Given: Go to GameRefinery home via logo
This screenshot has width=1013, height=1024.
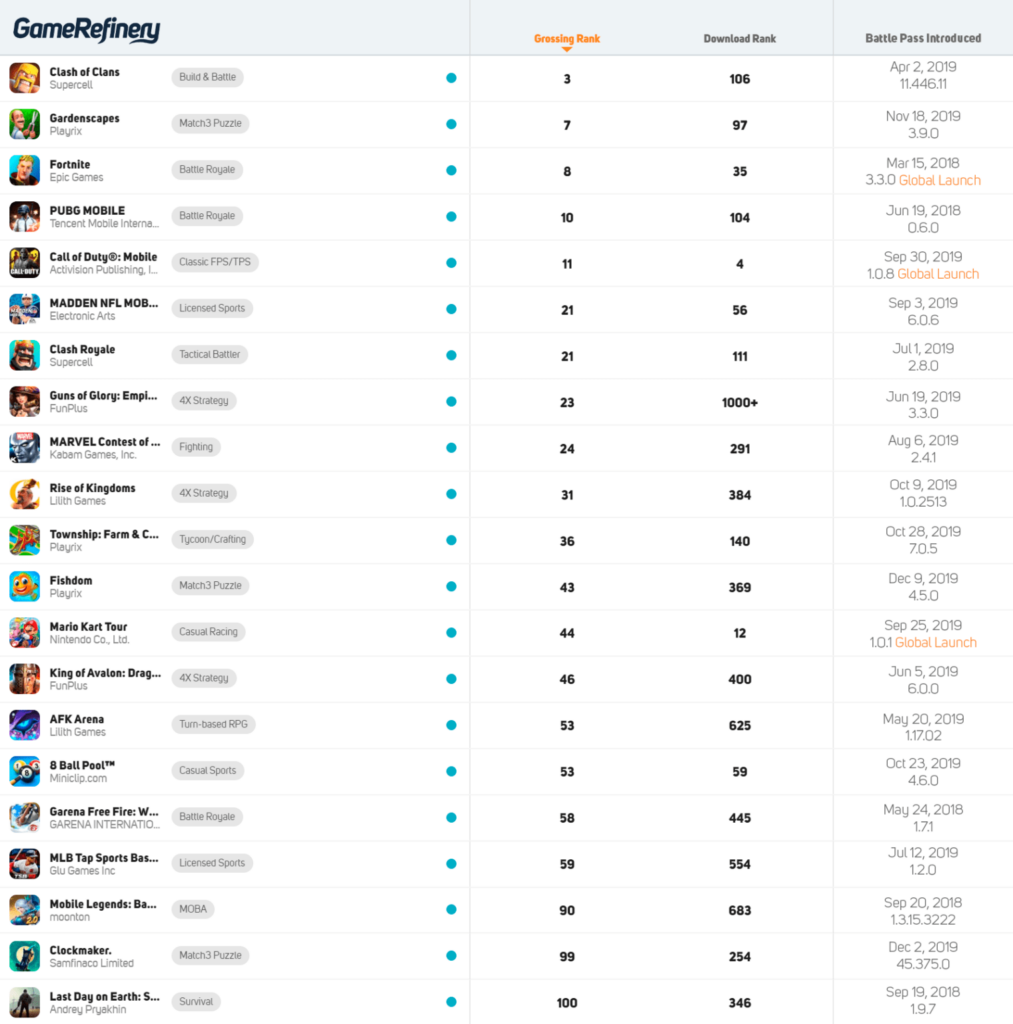Looking at the screenshot, I should (86, 29).
